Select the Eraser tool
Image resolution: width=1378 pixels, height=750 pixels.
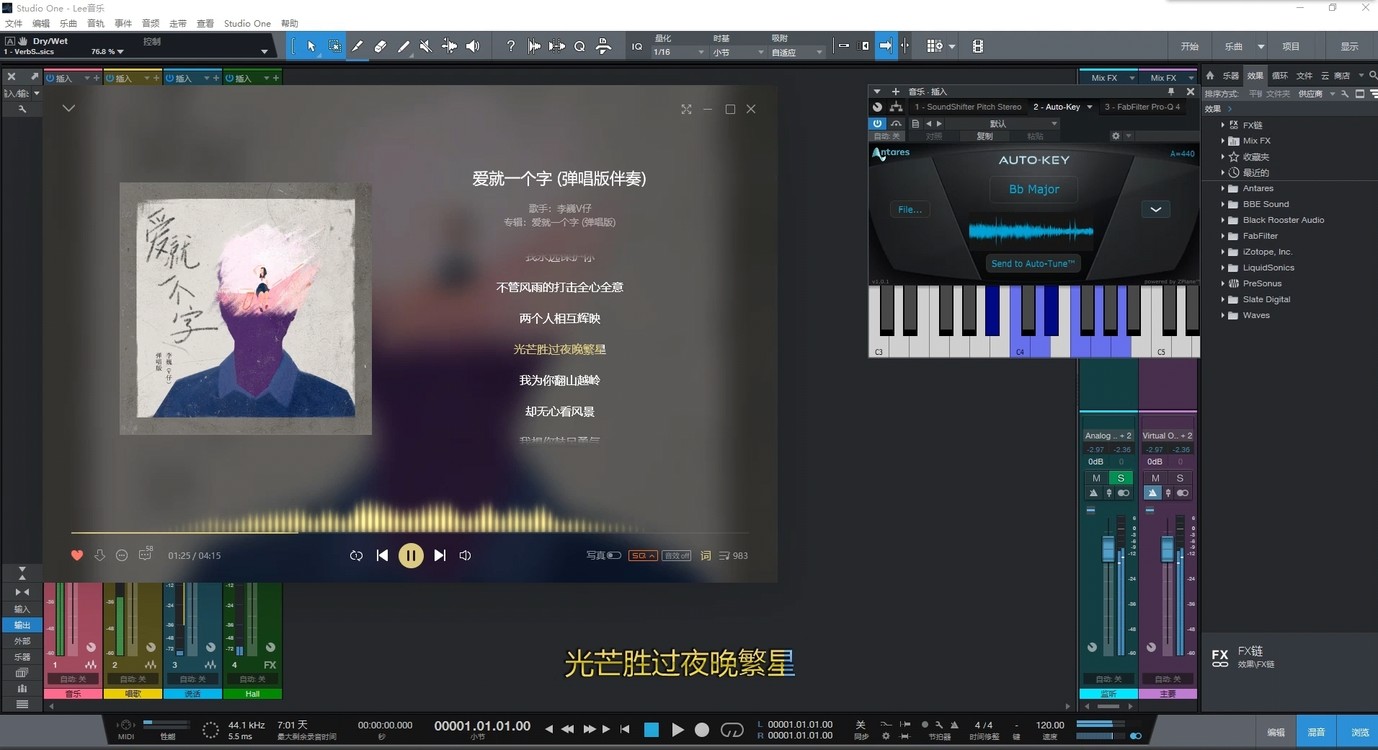[381, 46]
